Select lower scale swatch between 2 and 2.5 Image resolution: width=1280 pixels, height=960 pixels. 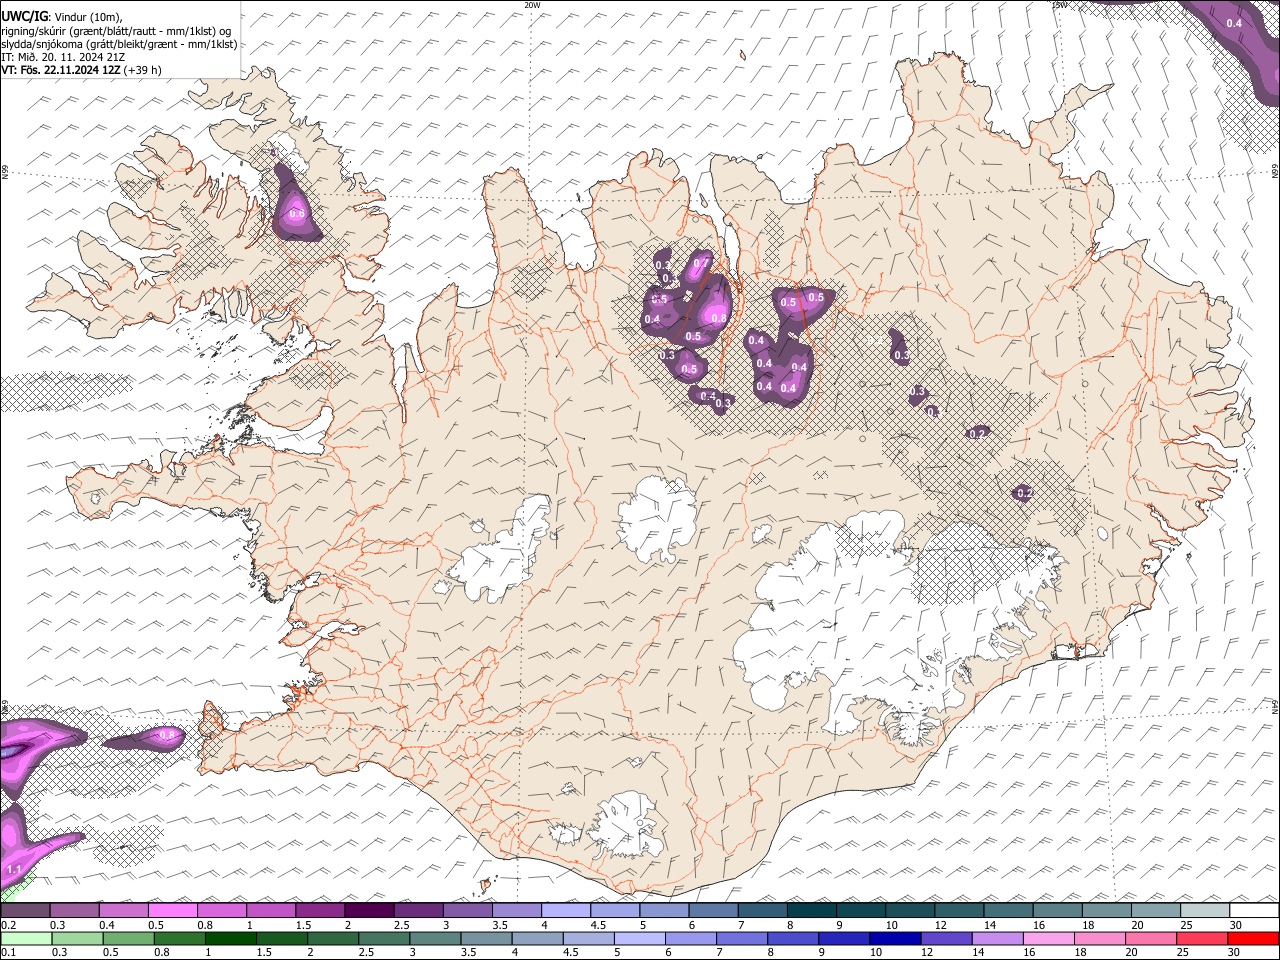333,938
